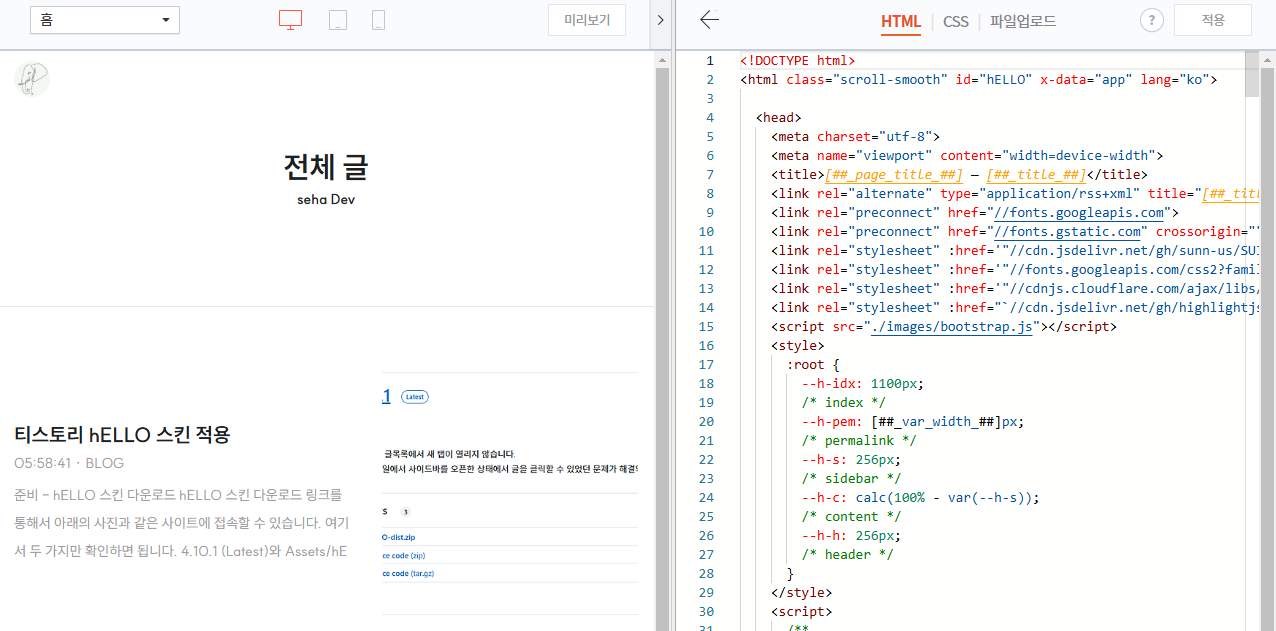This screenshot has height=631, width=1276.
Task: Click ./images/bootstrap.js script source
Action: (952, 327)
